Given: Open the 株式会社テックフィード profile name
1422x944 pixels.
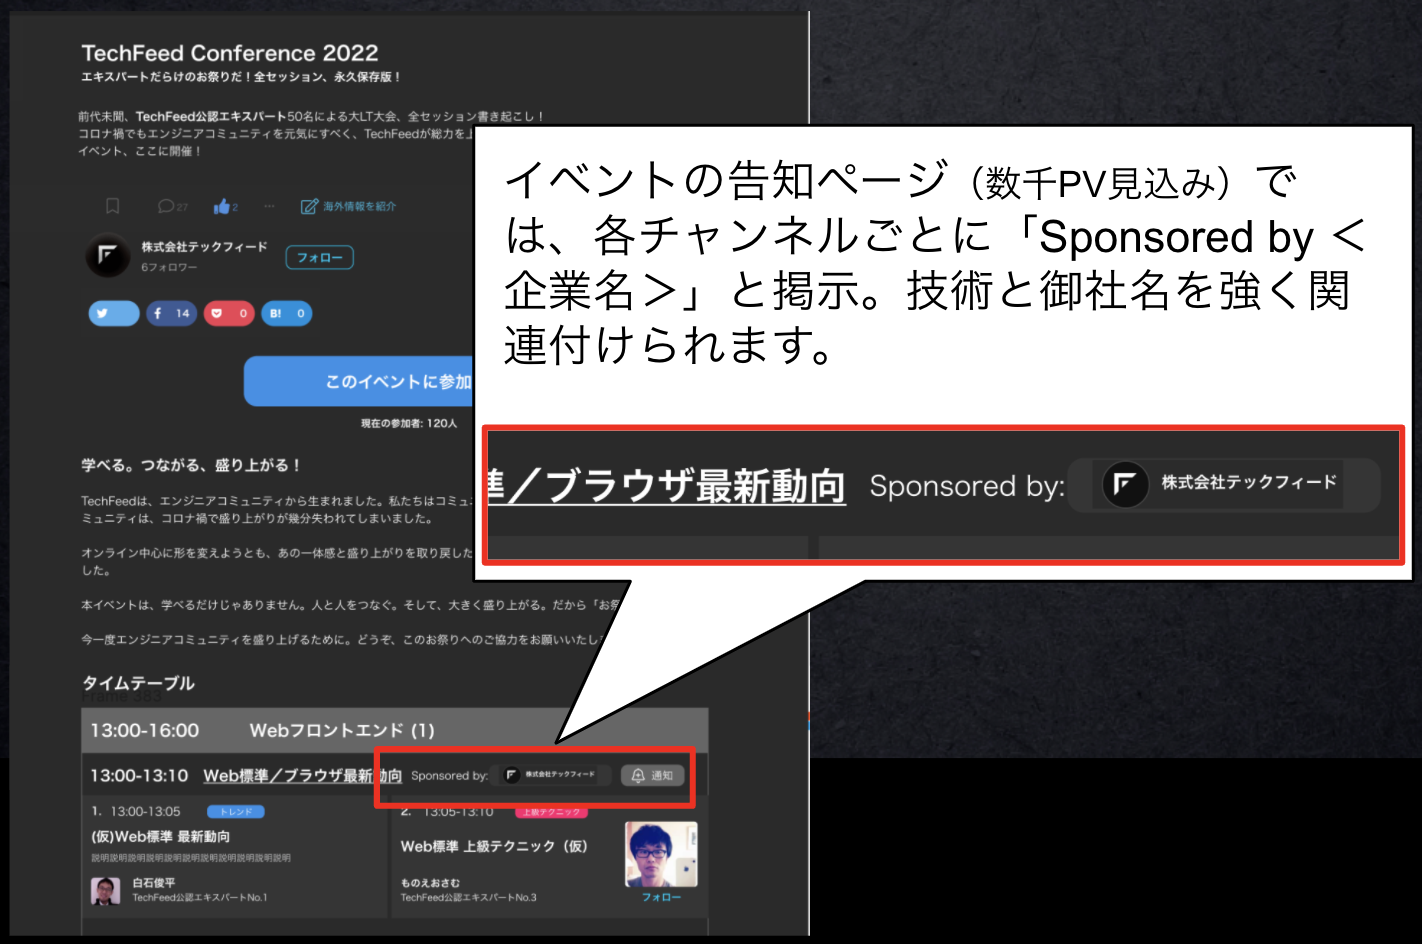Looking at the screenshot, I should click(204, 246).
